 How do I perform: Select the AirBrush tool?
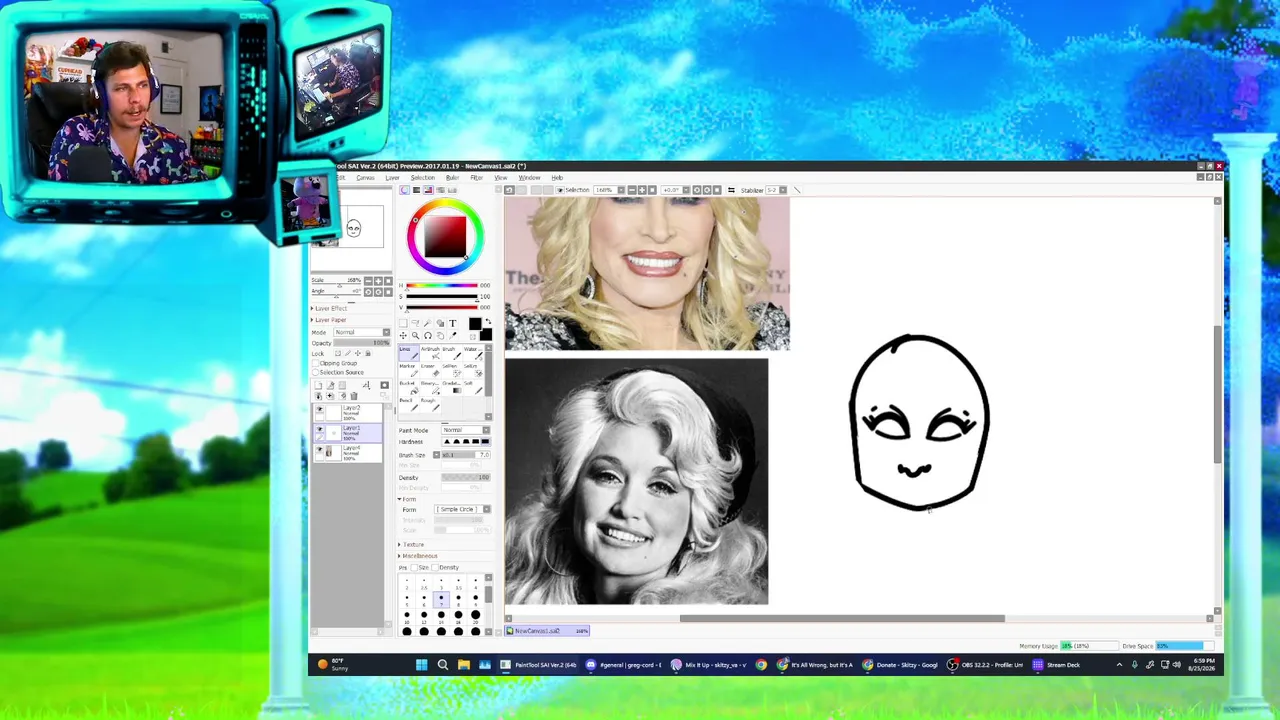428,352
